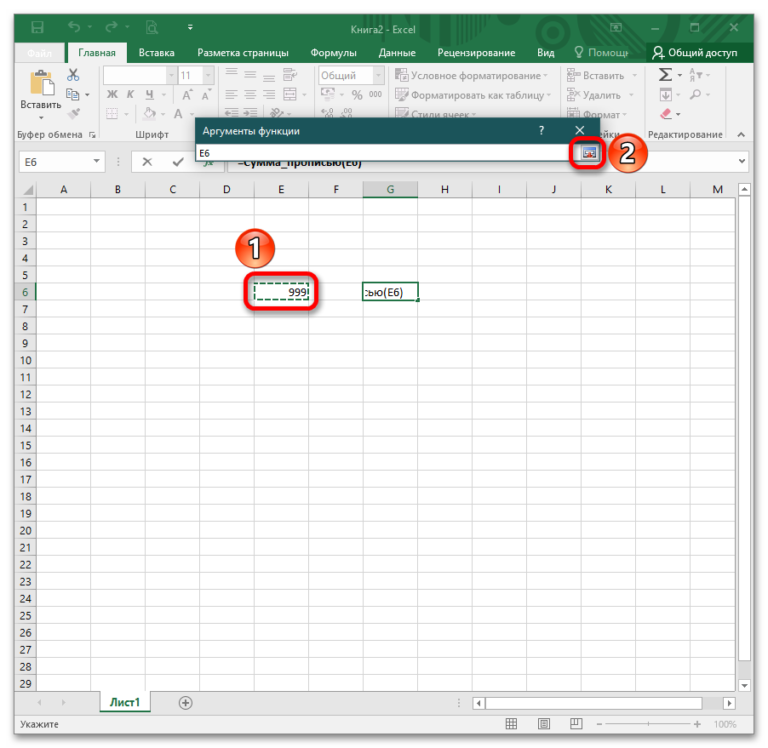Screen dimensions: 768x748
Task: Click the Вставить paste clipboard icon
Action: pyautogui.click(x=42, y=82)
